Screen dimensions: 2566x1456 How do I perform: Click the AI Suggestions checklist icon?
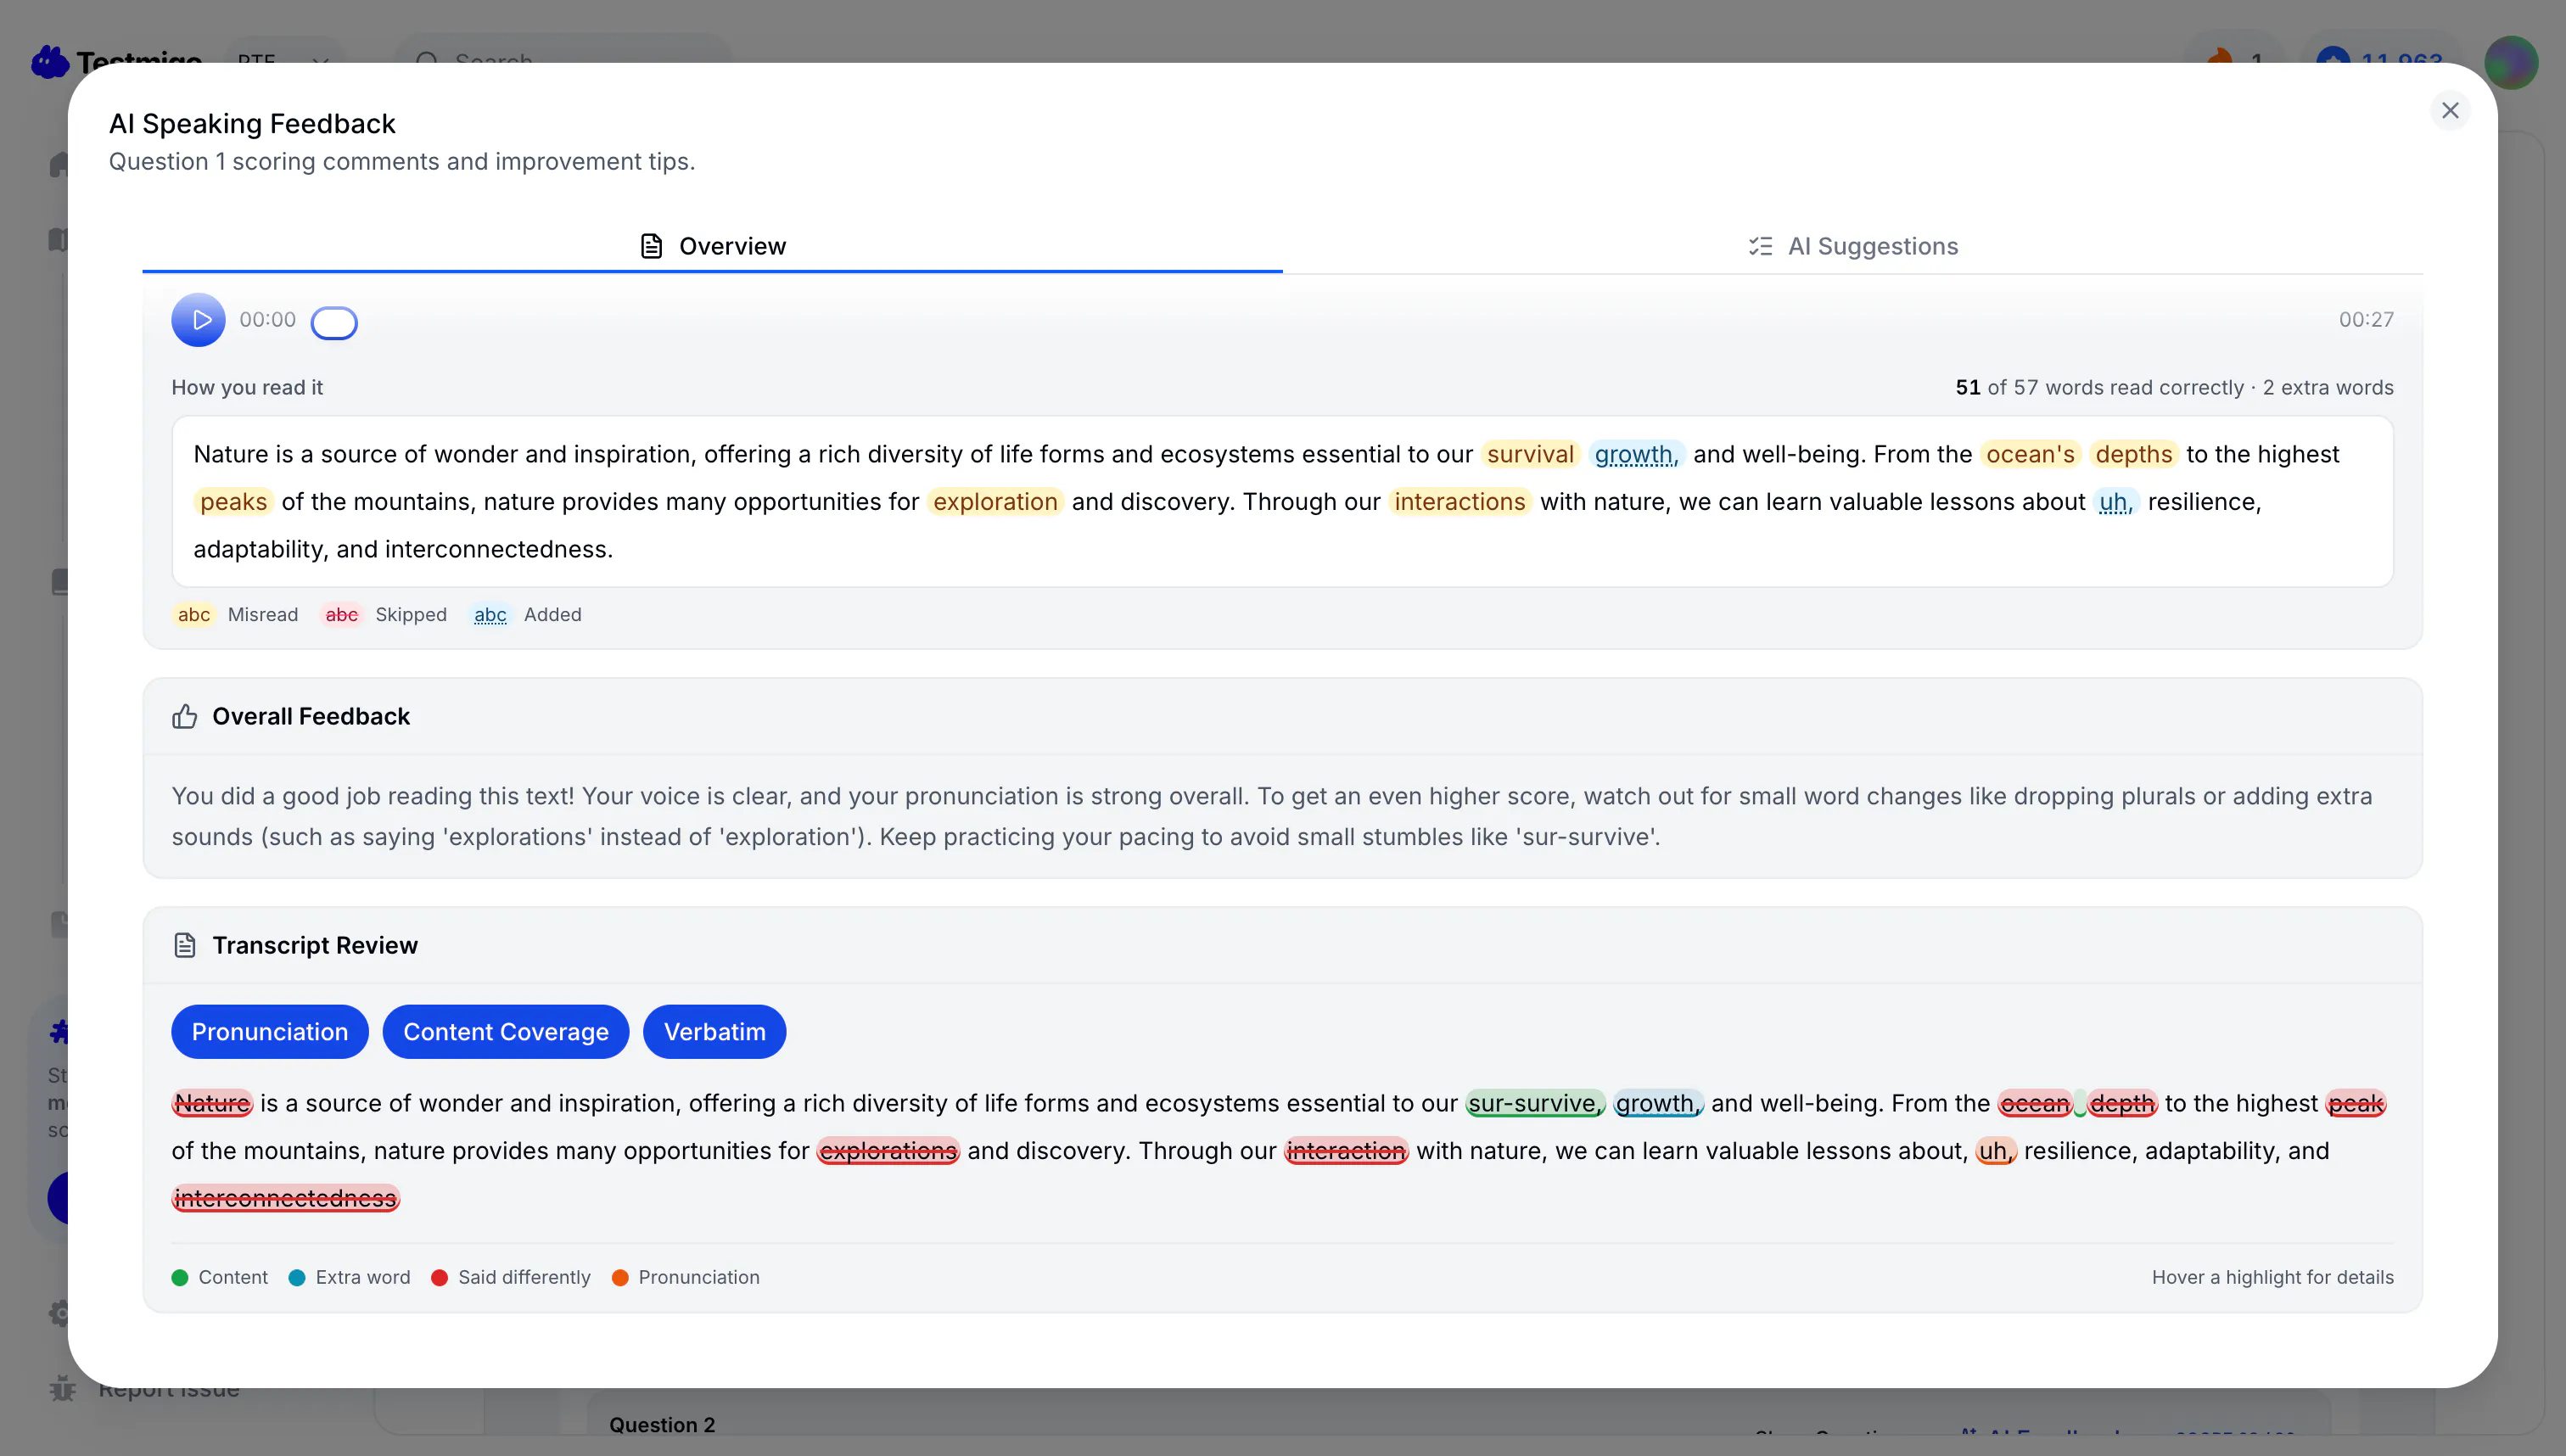pos(1760,246)
